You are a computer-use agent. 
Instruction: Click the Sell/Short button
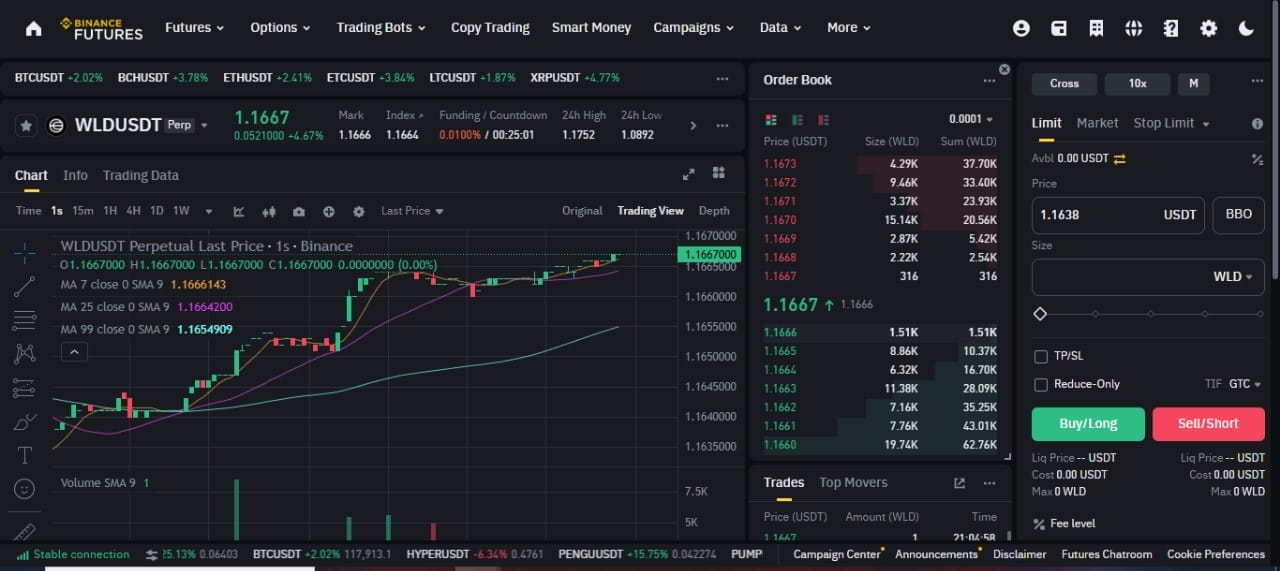[x=1208, y=424]
